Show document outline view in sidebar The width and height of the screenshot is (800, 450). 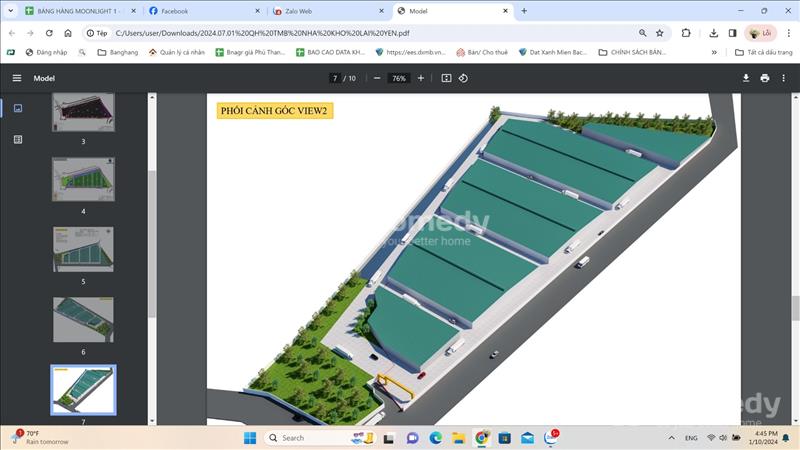point(18,139)
